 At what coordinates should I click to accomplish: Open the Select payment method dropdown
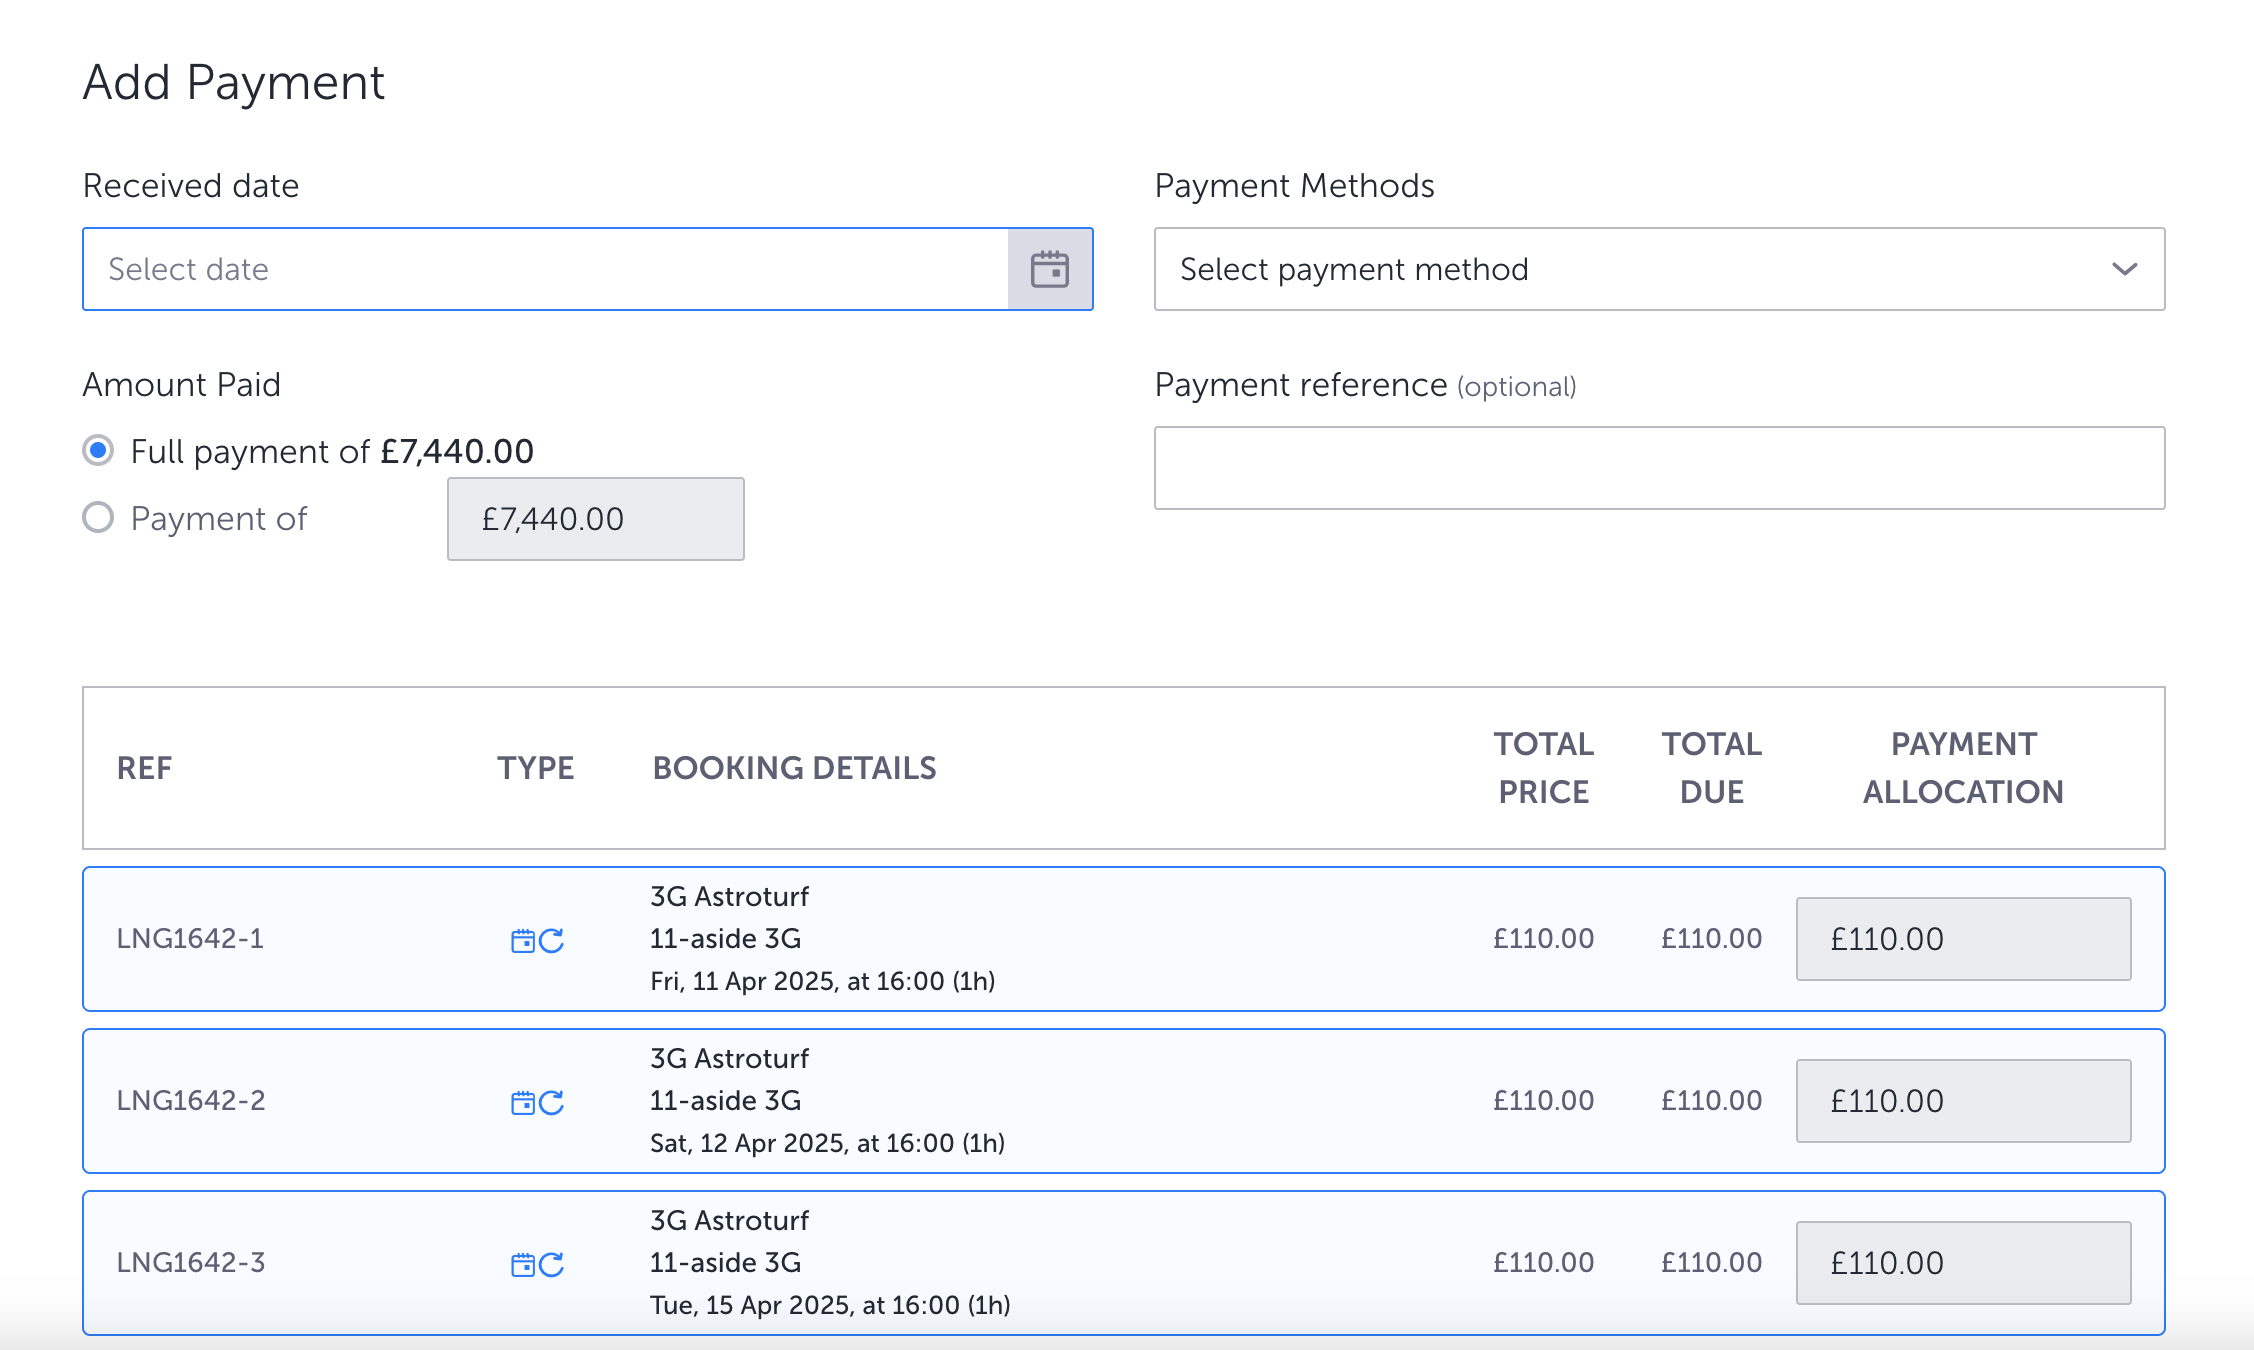(x=1640, y=269)
